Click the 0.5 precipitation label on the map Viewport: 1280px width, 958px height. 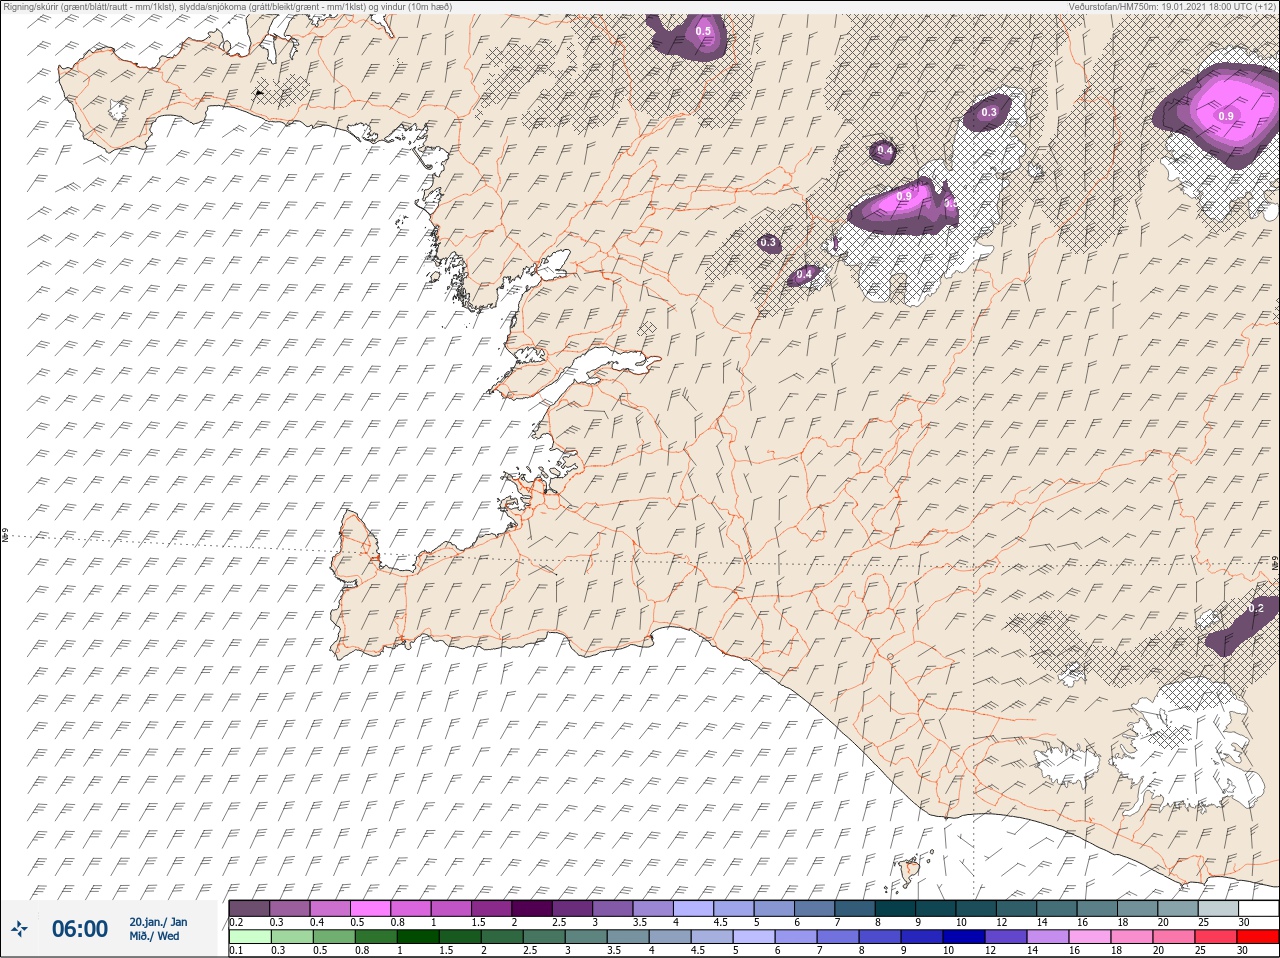(x=703, y=31)
